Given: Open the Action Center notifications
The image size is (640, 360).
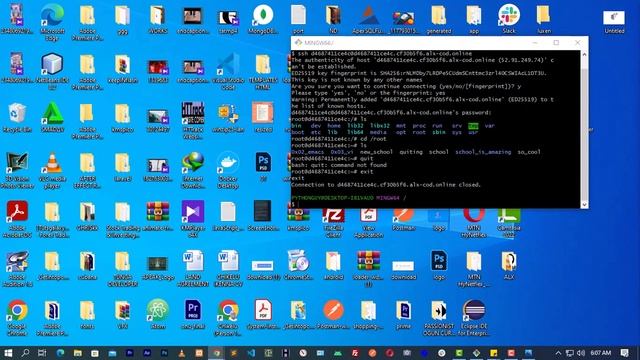Looking at the screenshot, I should point(624,353).
